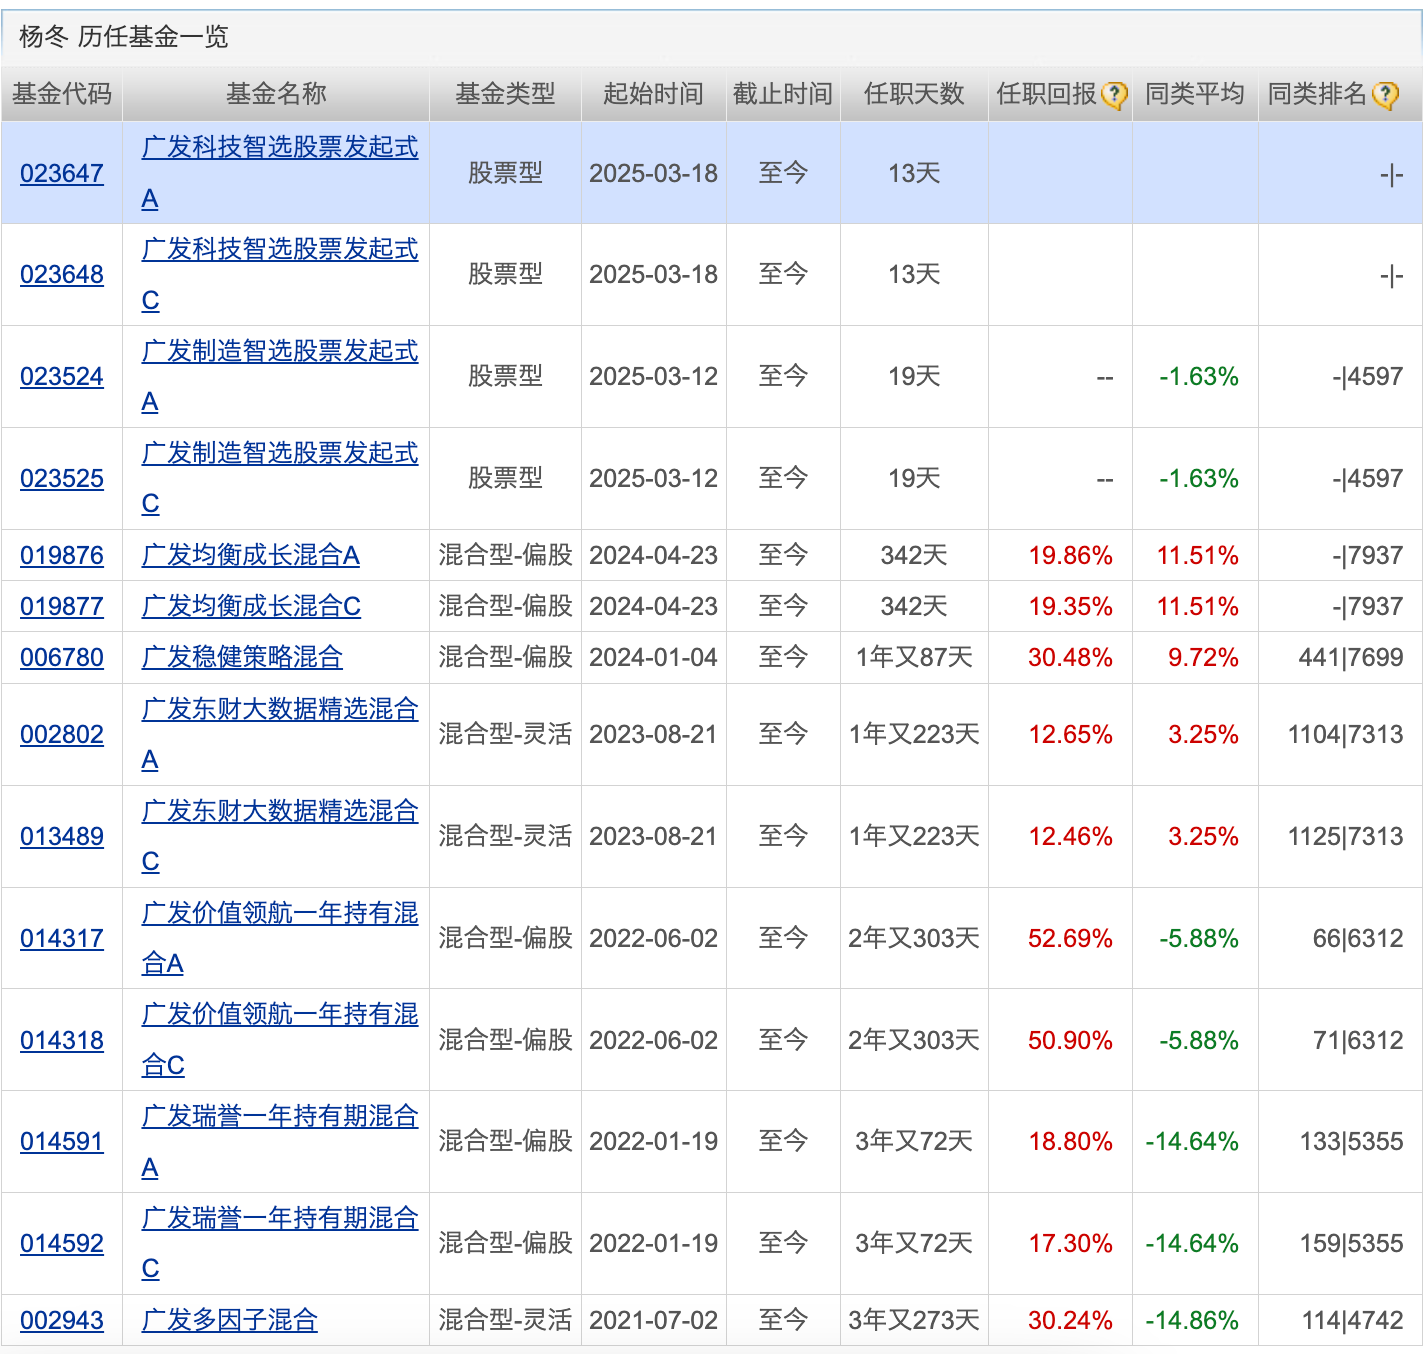Open 广发价值领航一年持有混合A fund link
The image size is (1428, 1354).
[x=280, y=938]
